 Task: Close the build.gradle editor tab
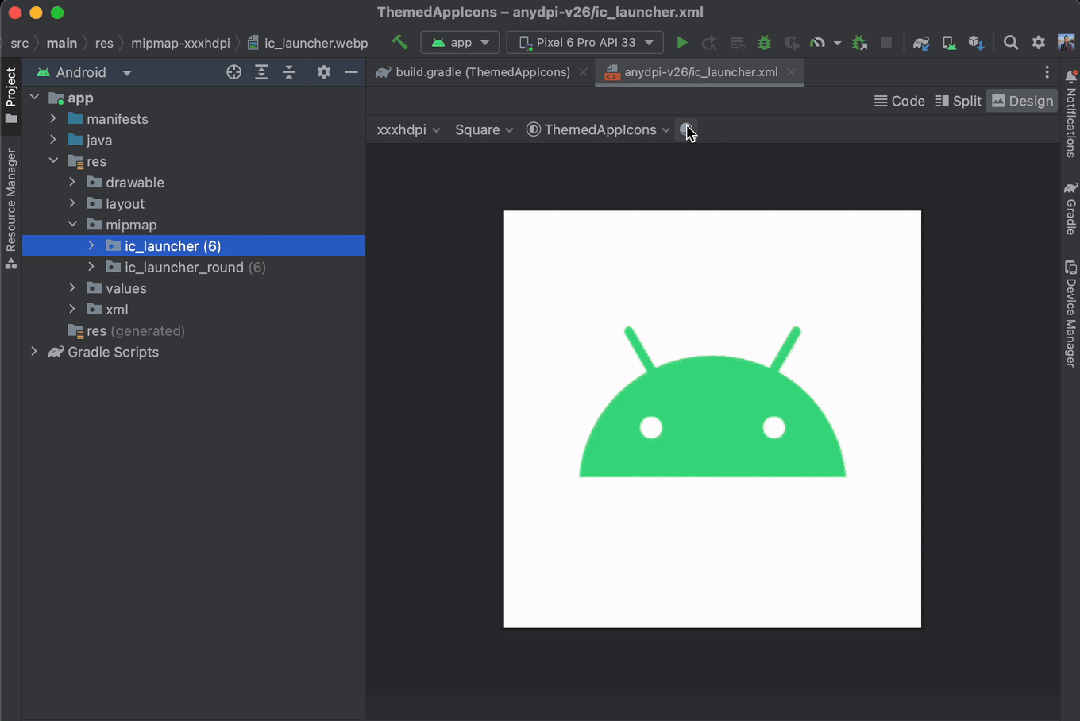[x=583, y=72]
